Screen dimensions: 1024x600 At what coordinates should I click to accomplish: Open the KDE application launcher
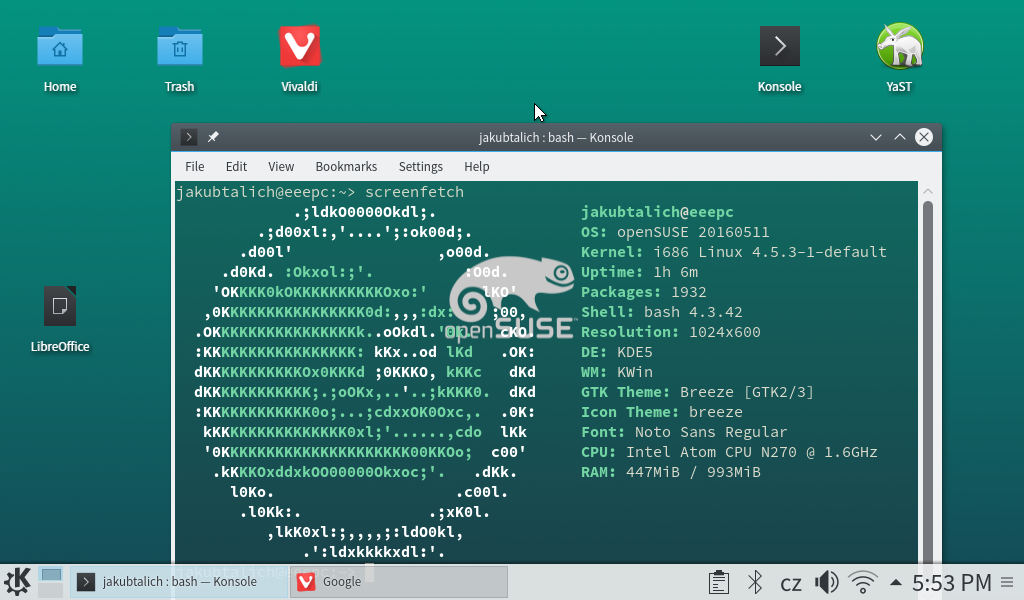point(17,582)
